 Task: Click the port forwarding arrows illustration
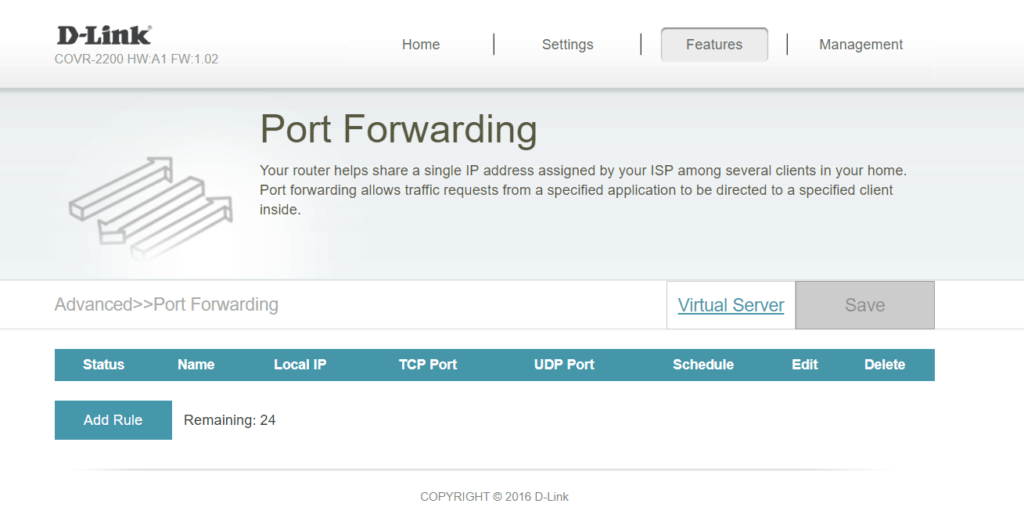[150, 207]
